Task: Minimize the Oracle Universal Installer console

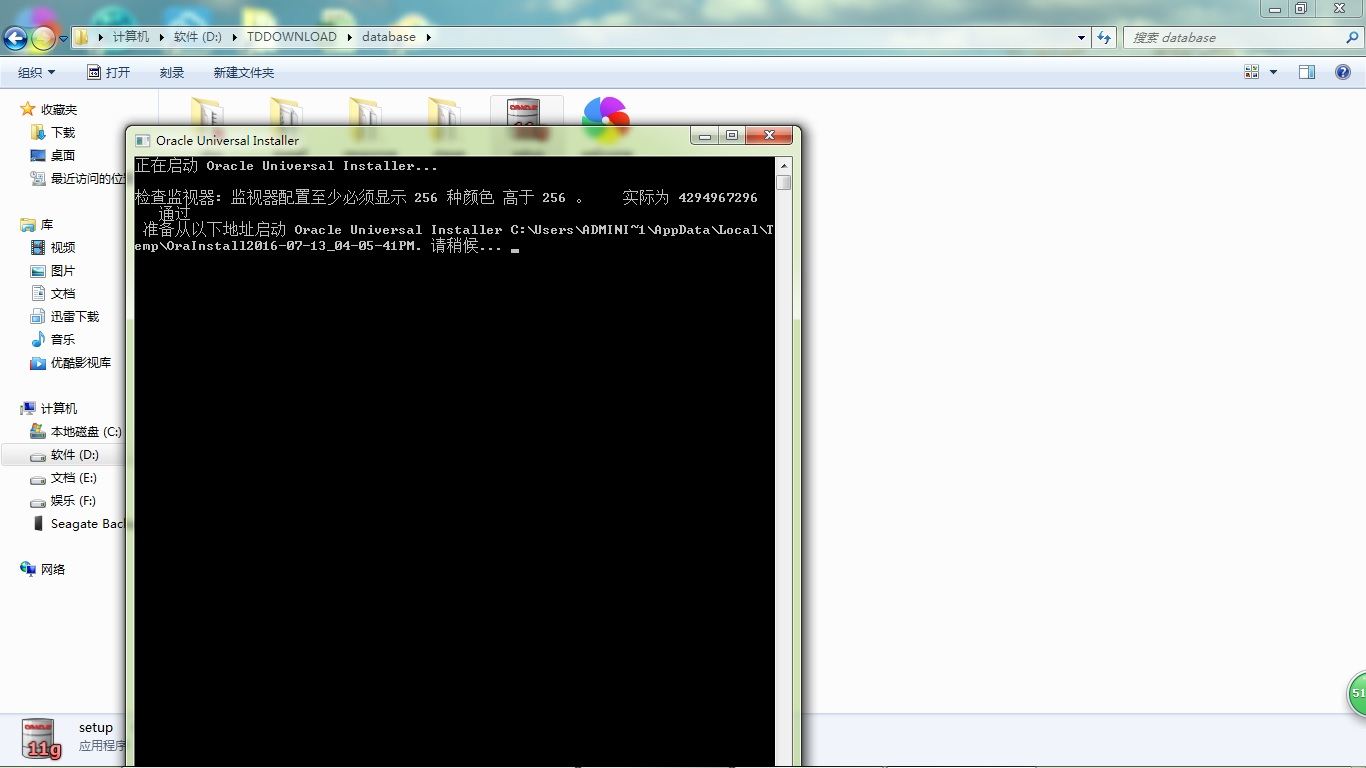Action: (x=706, y=135)
